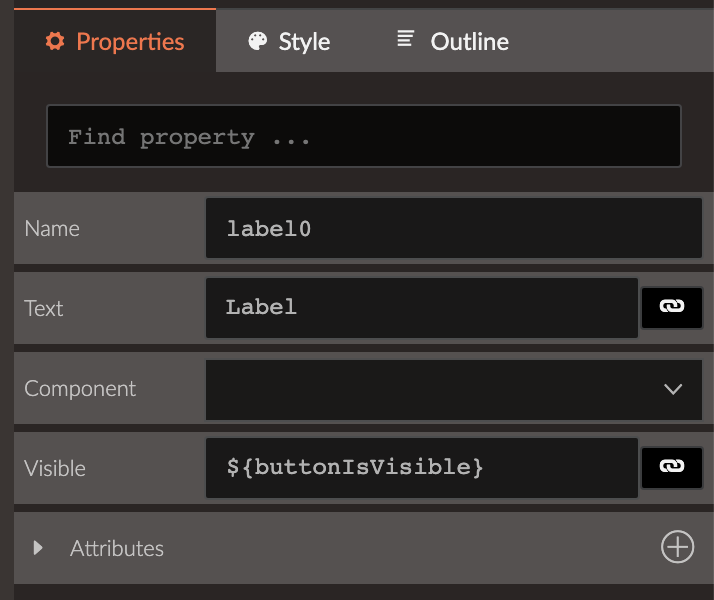Screen dimensions: 714x600
Task: Open the Component dropdown chevron
Action: point(673,389)
